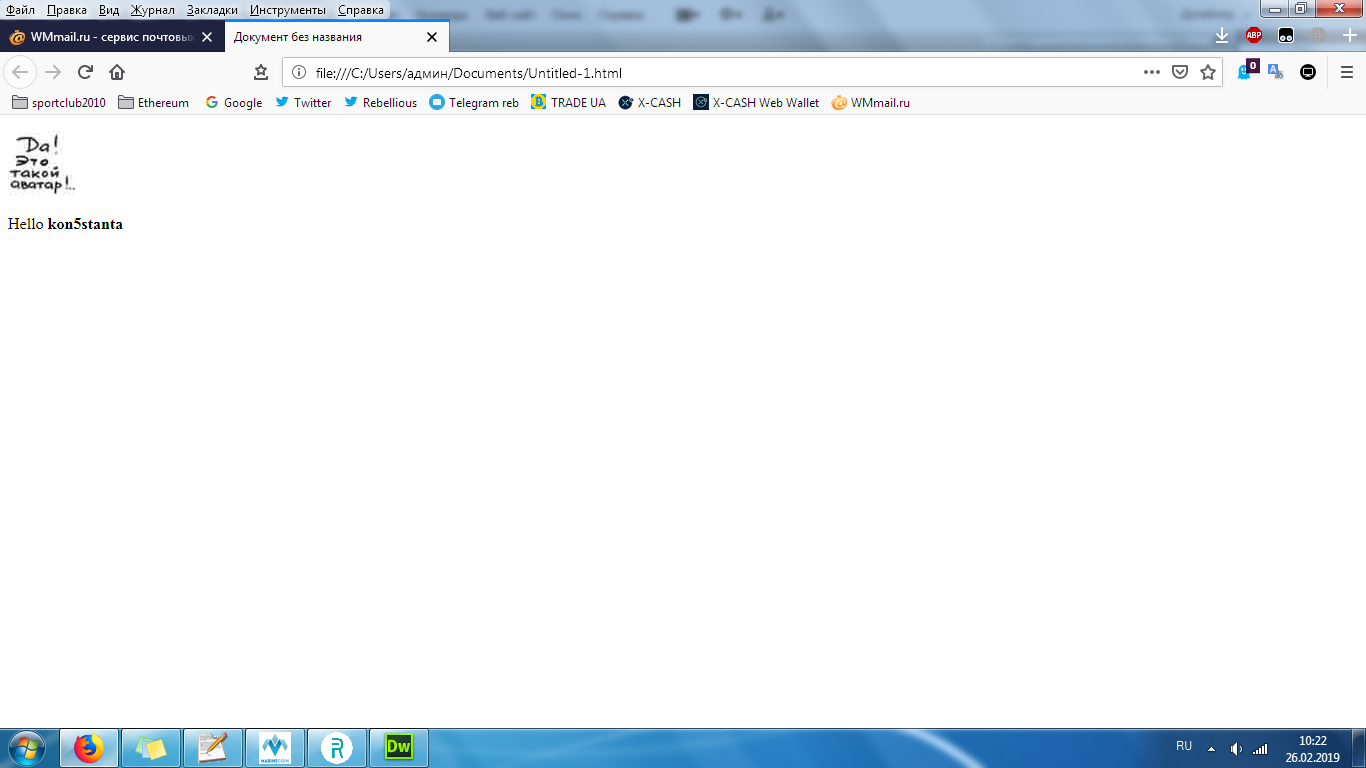Launch Dreamweaver from the taskbar

[x=399, y=747]
